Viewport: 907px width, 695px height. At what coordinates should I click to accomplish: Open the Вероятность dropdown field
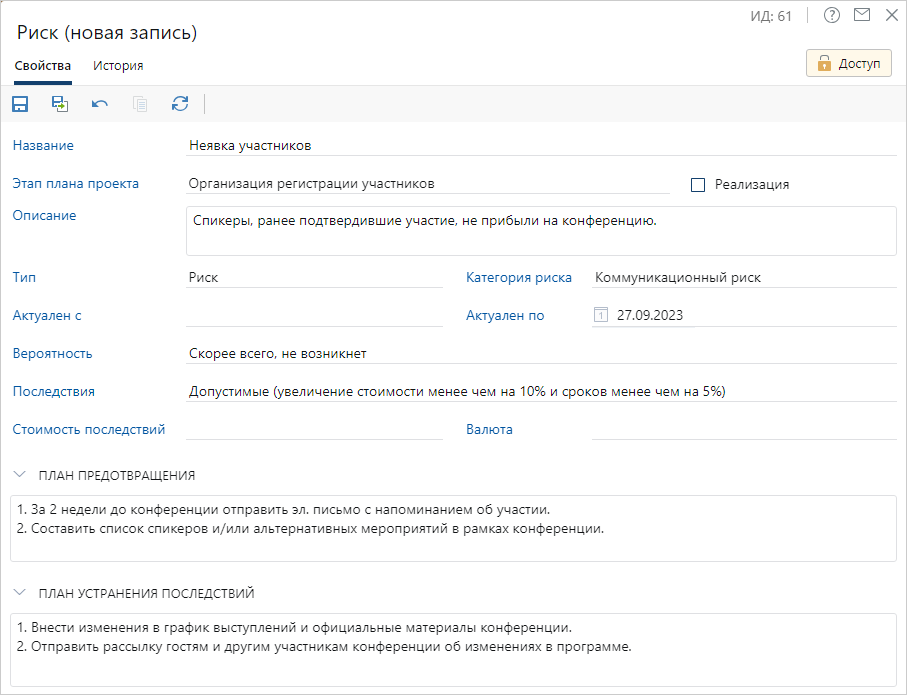pyautogui.click(x=540, y=354)
